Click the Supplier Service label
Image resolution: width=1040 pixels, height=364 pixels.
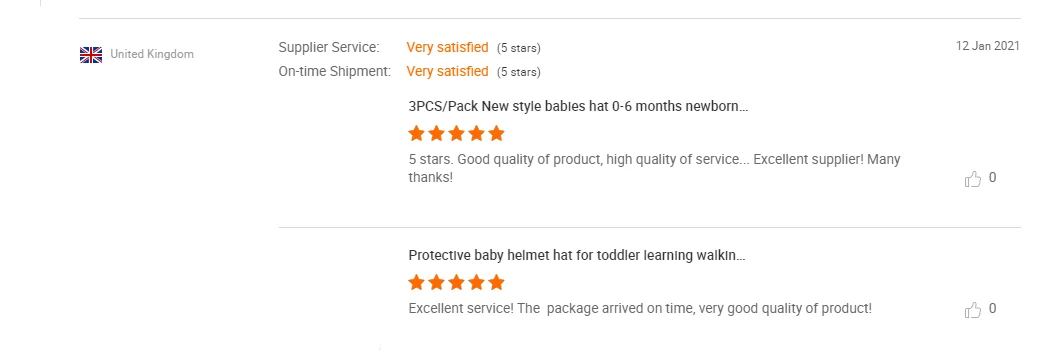329,48
